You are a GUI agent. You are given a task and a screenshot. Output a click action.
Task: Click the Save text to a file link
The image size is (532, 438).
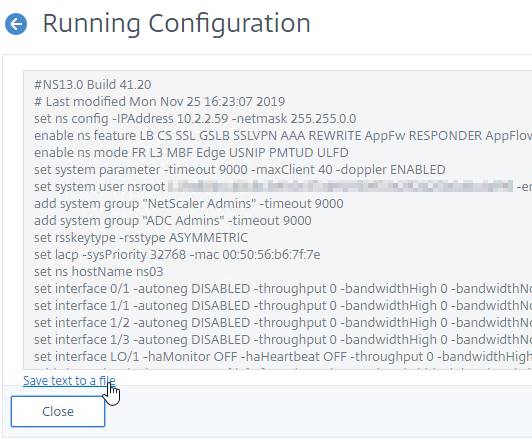(69, 381)
